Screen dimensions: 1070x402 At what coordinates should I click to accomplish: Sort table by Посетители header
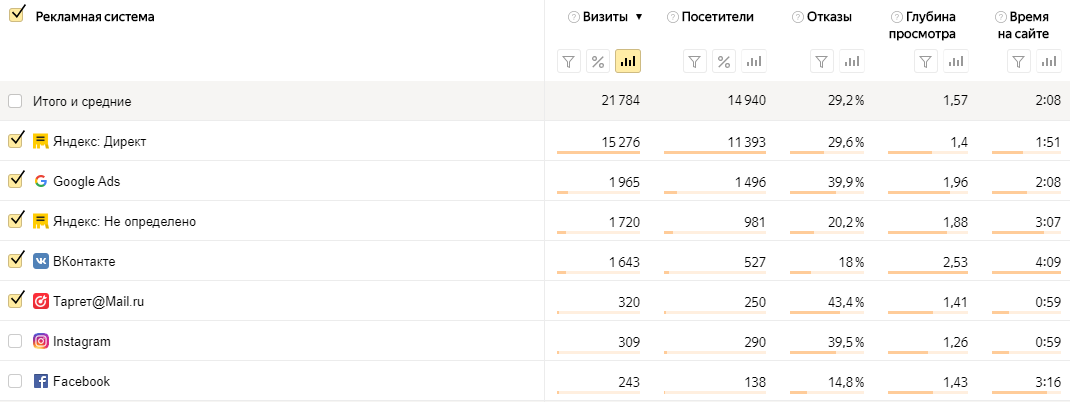717,17
